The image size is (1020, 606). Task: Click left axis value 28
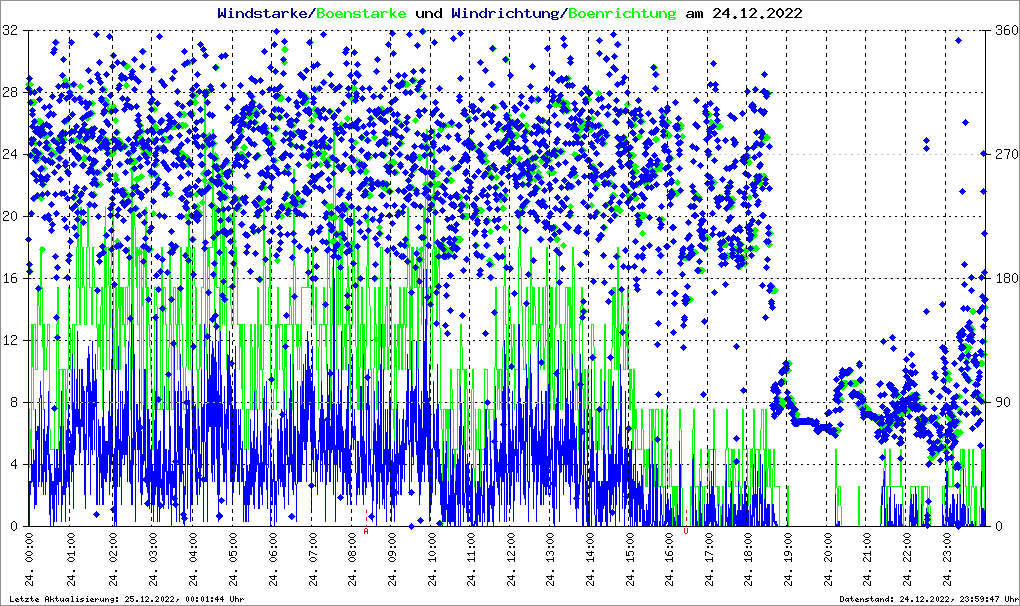tap(10, 92)
